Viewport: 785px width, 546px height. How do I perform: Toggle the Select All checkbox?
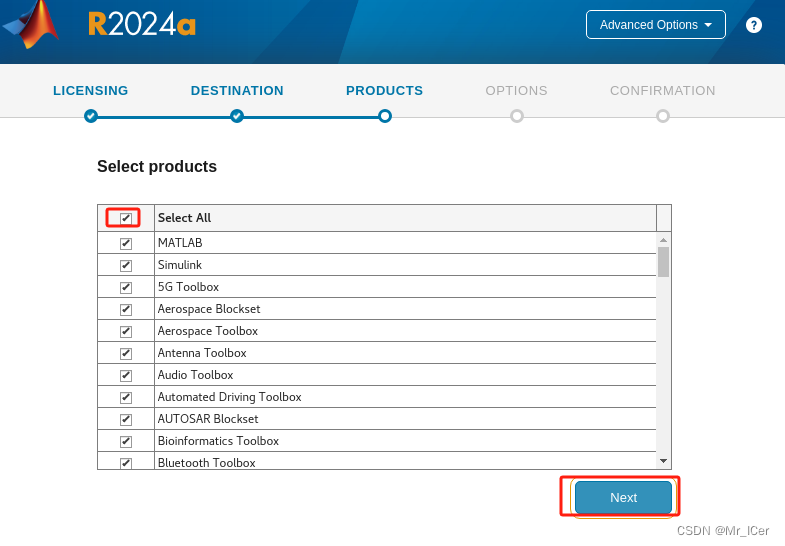point(126,218)
